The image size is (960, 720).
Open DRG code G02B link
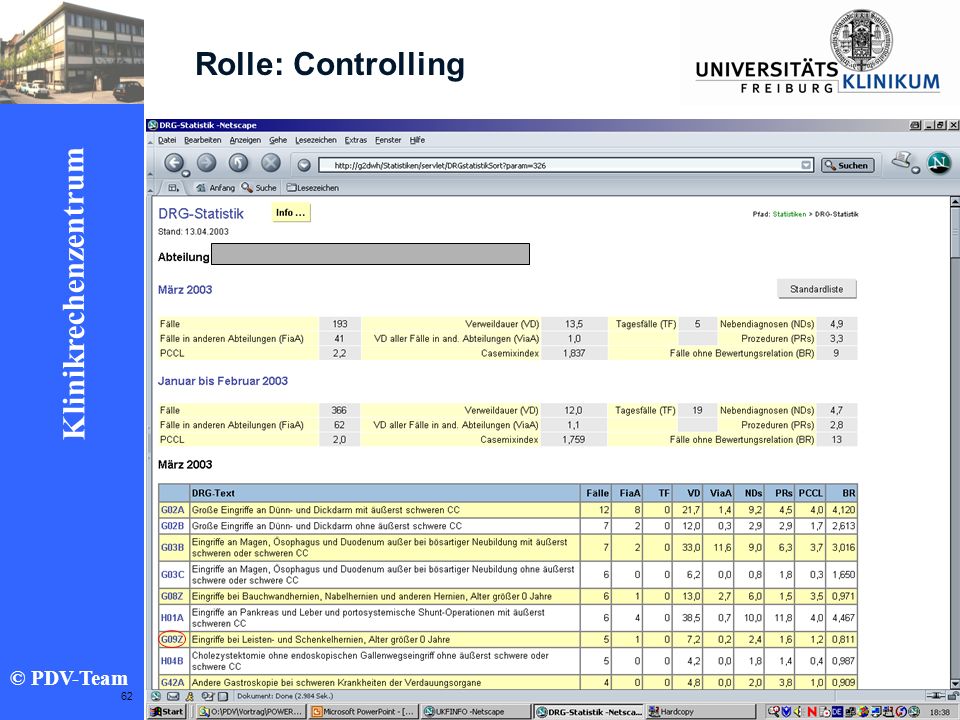click(x=173, y=525)
